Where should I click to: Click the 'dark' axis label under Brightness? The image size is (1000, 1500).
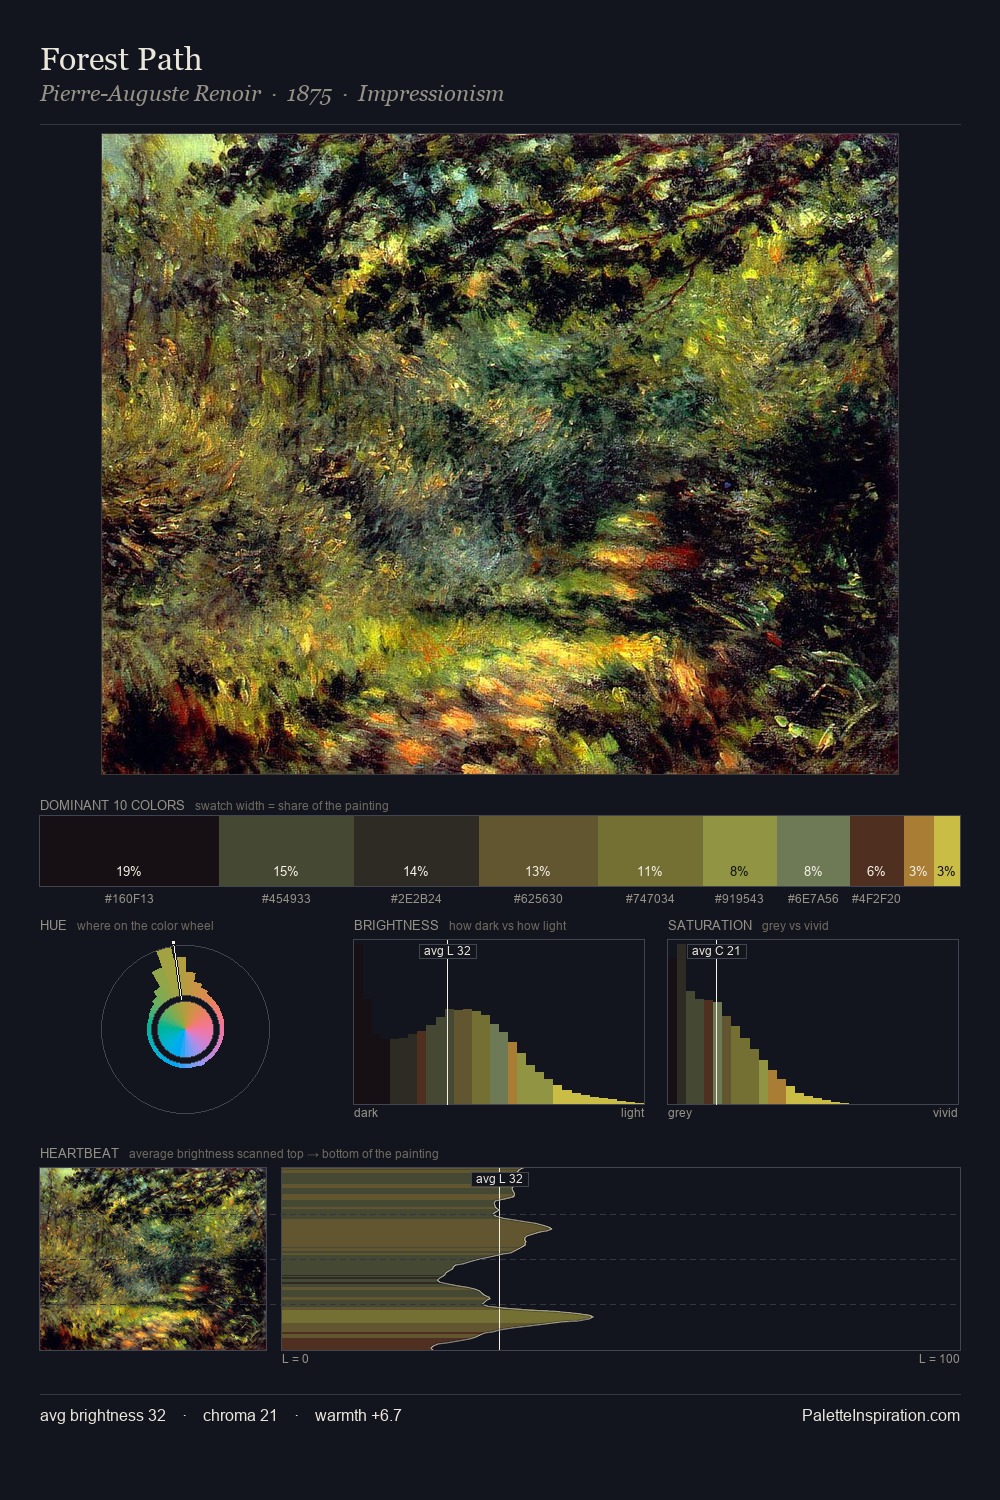pos(366,1113)
